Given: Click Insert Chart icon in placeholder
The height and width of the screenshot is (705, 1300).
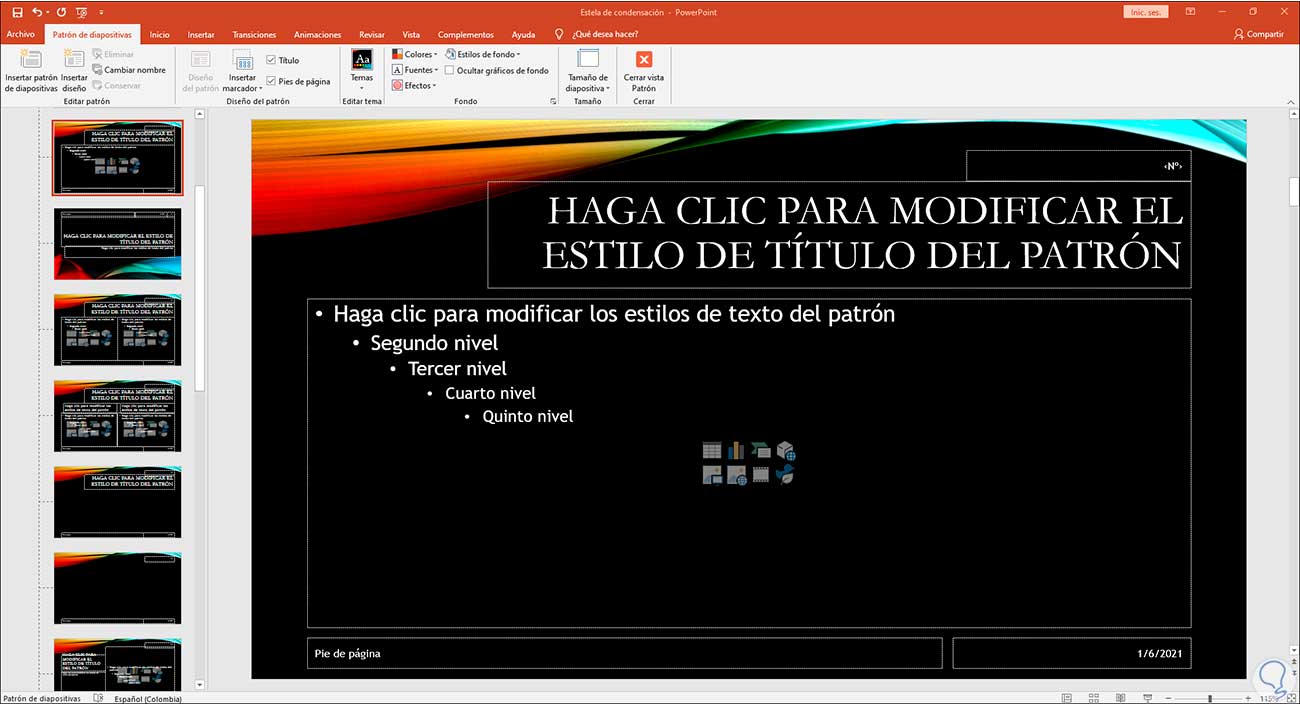Looking at the screenshot, I should [x=737, y=451].
